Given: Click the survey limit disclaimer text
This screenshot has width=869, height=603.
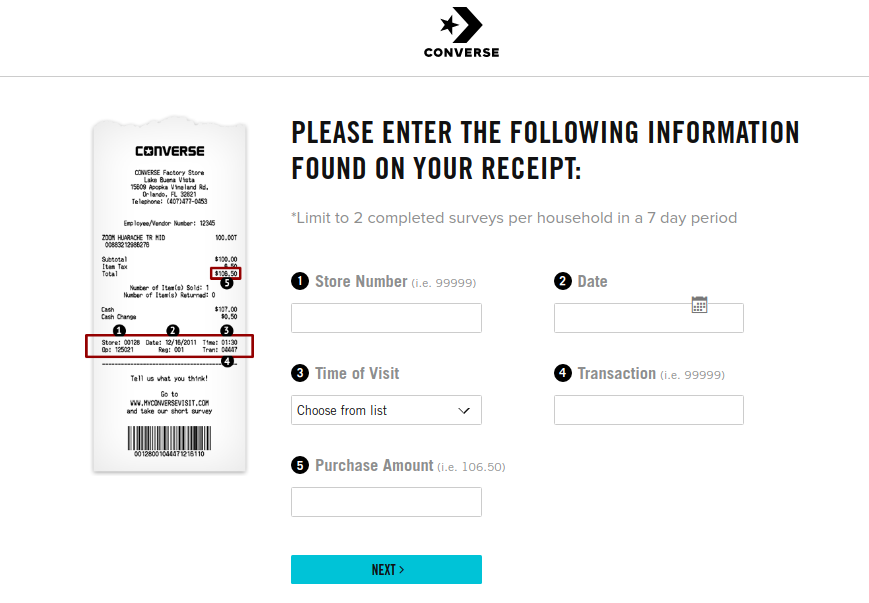Looking at the screenshot, I should 513,217.
